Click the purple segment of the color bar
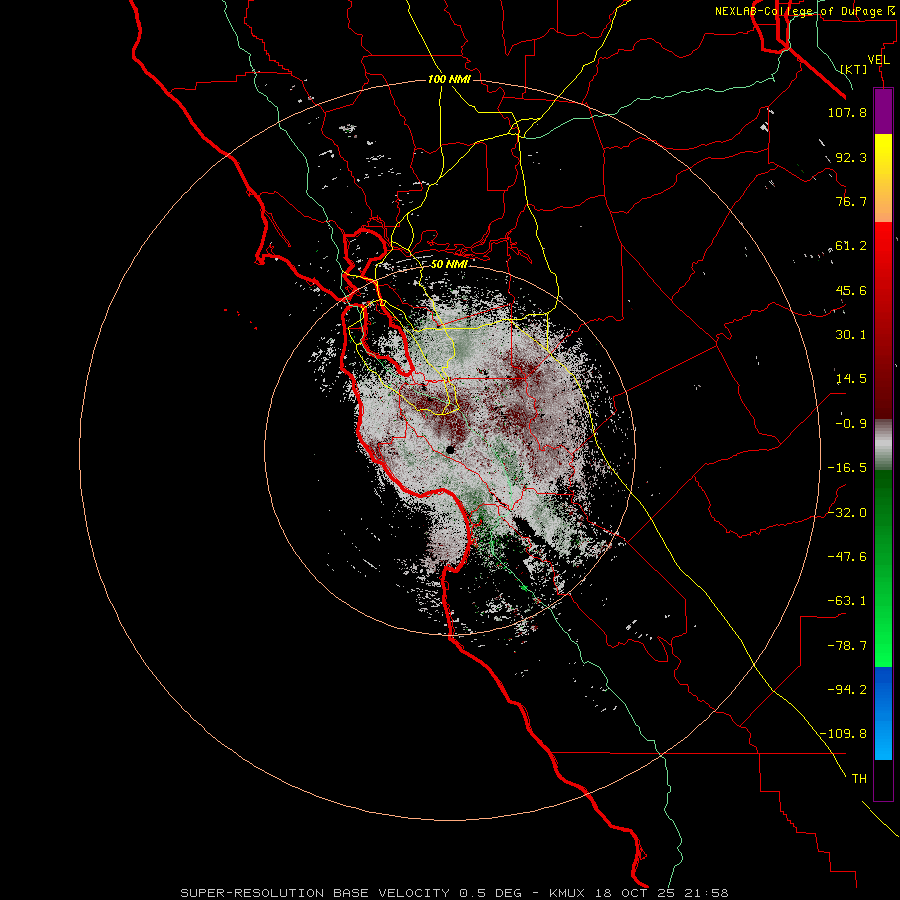This screenshot has height=900, width=900. [883, 111]
